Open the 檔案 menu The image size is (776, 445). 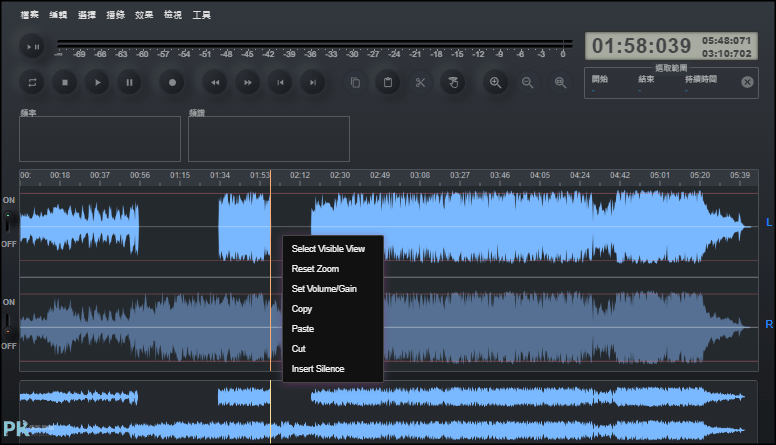point(30,15)
